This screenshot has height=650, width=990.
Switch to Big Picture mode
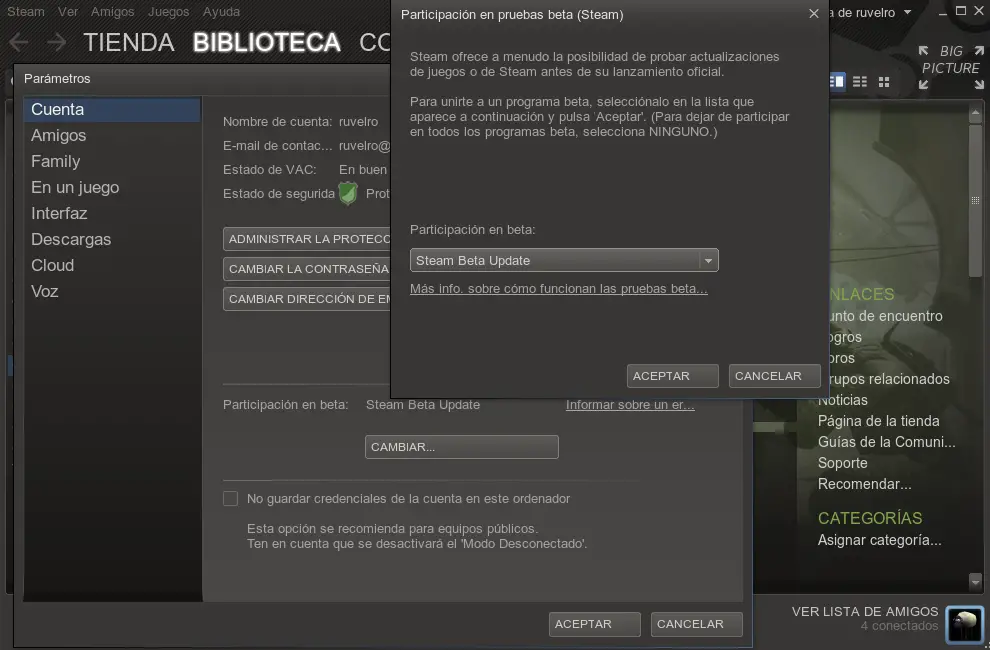[x=951, y=67]
